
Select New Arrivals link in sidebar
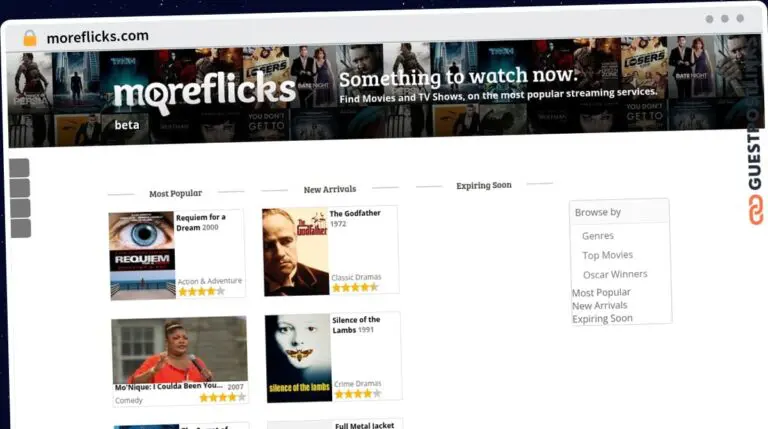pos(600,306)
